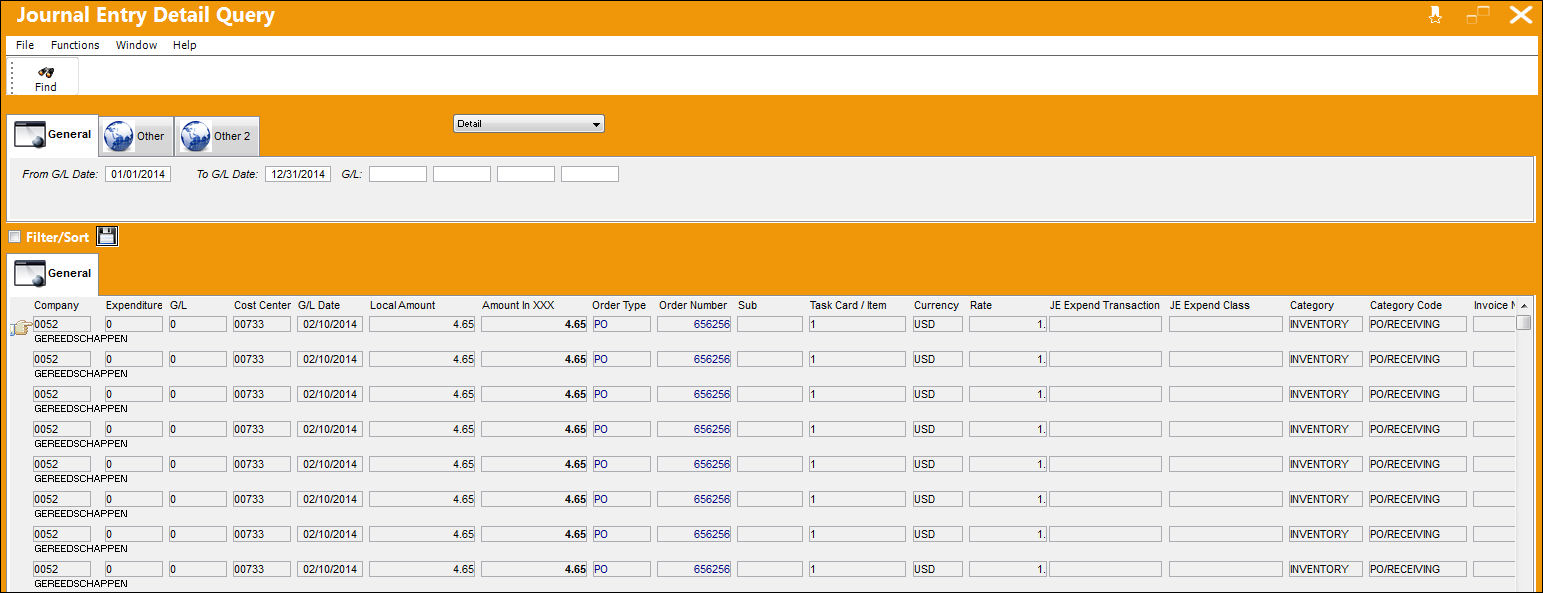This screenshot has width=1543, height=593.
Task: Open the Help menu
Action: click(184, 45)
